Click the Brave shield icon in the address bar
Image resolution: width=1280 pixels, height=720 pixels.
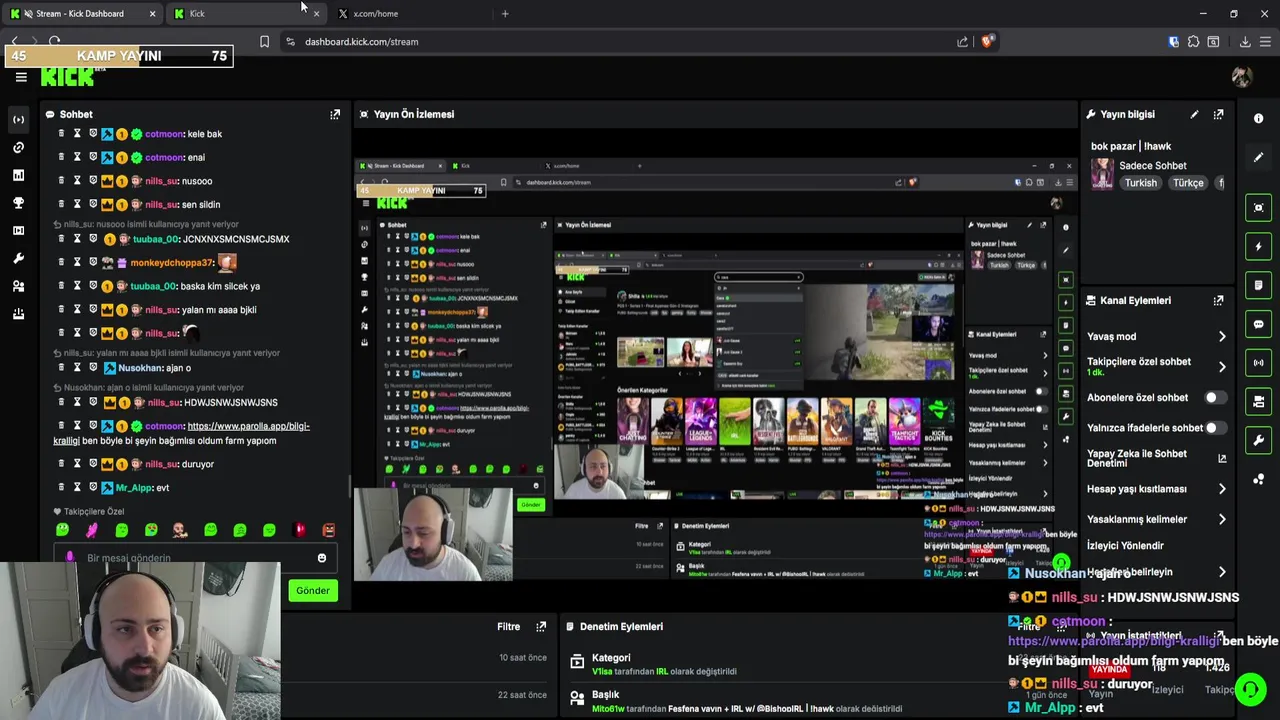pyautogui.click(x=987, y=42)
